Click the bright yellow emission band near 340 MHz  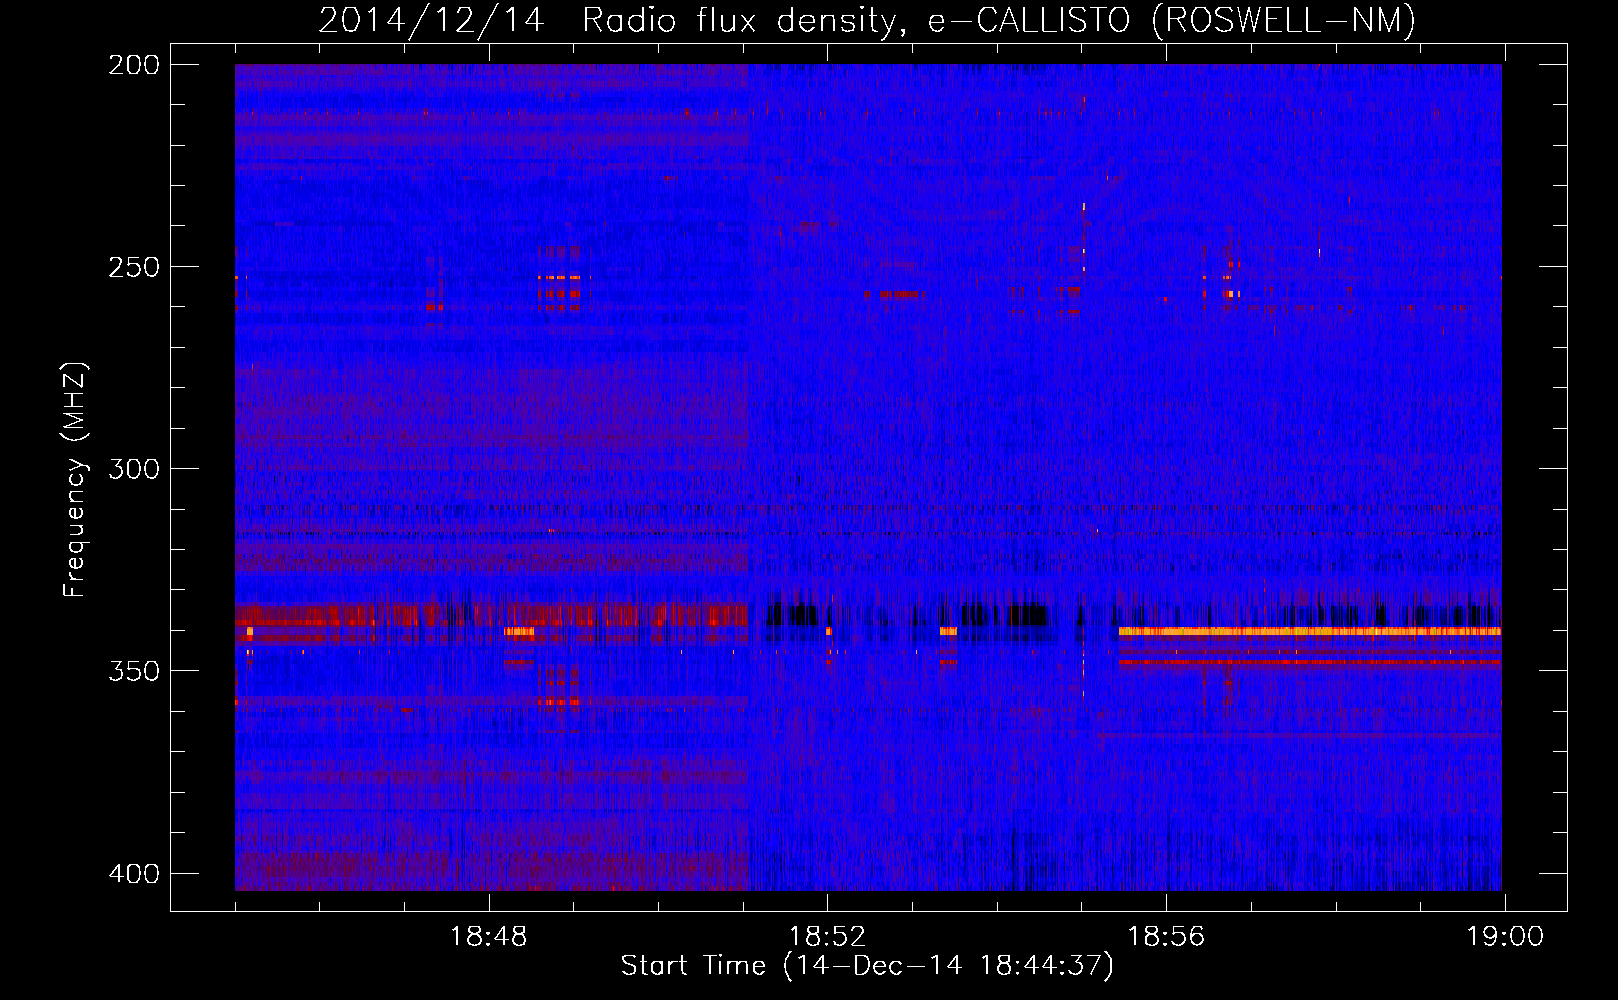point(1310,632)
